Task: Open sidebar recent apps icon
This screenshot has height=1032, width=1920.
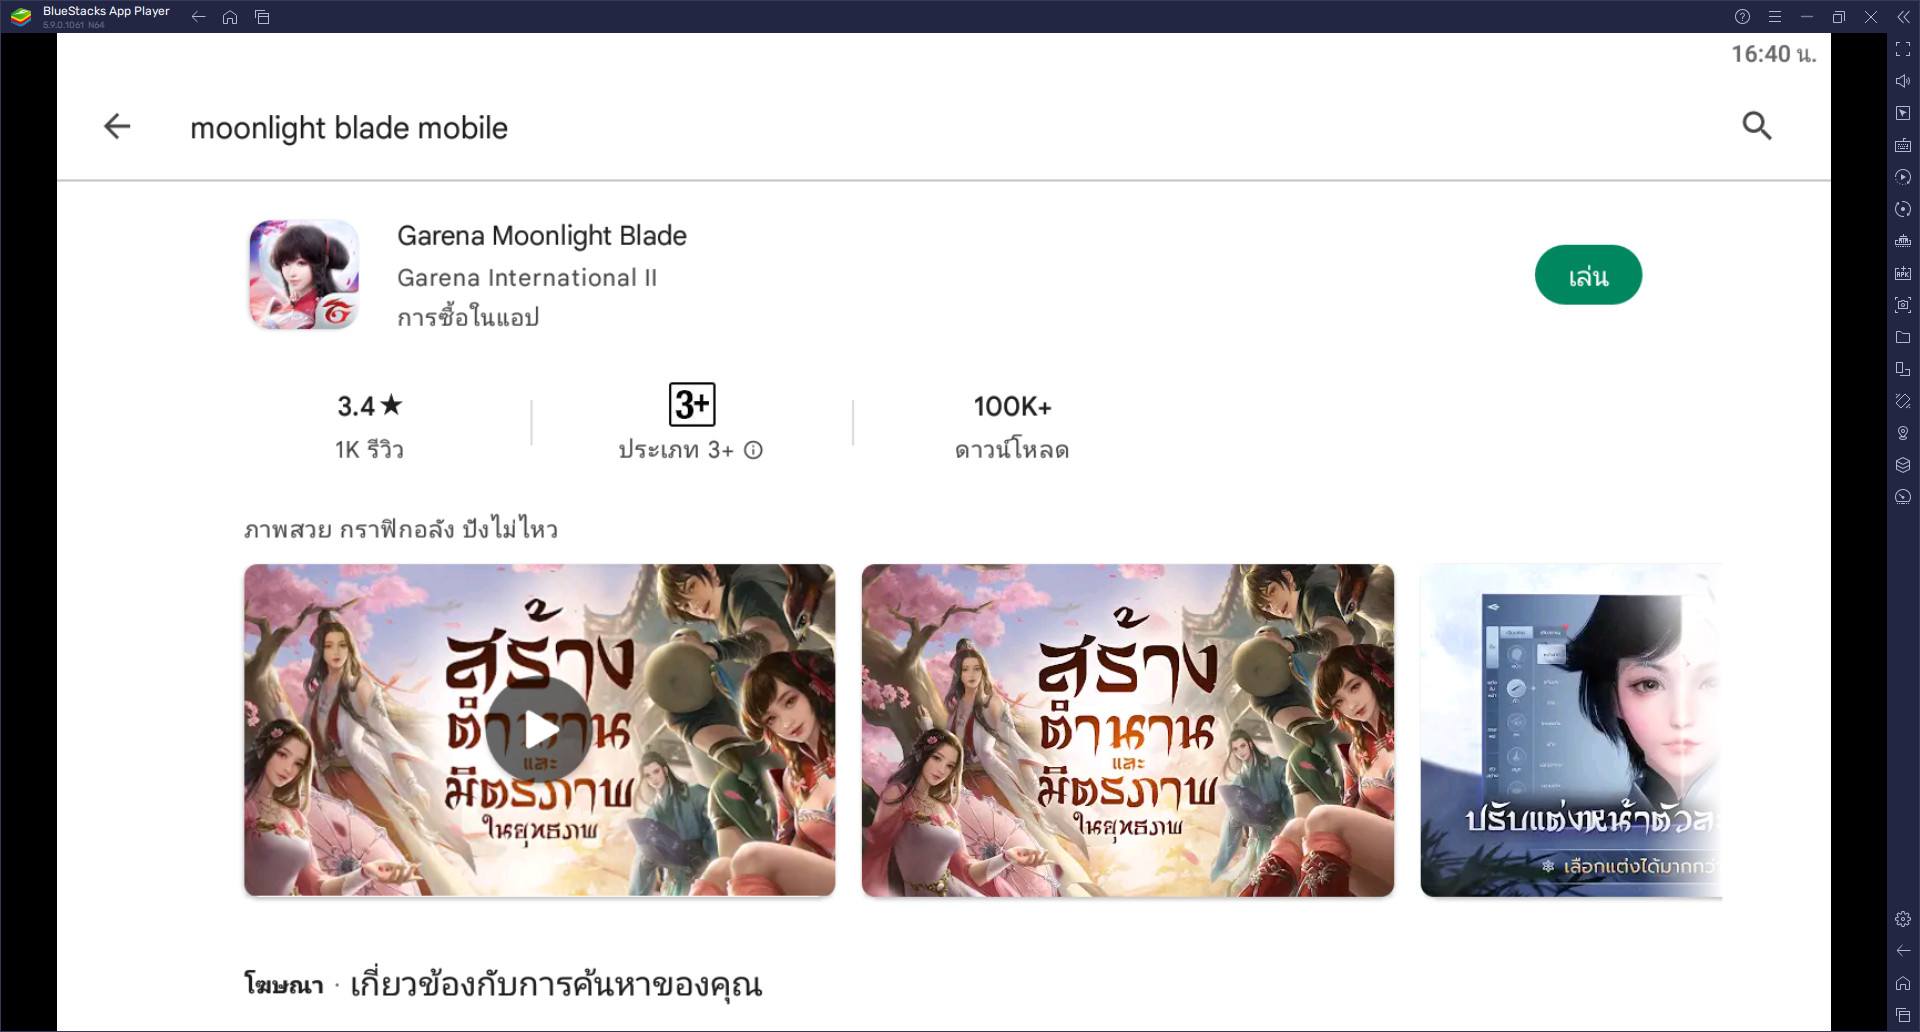Action: (x=1903, y=1015)
